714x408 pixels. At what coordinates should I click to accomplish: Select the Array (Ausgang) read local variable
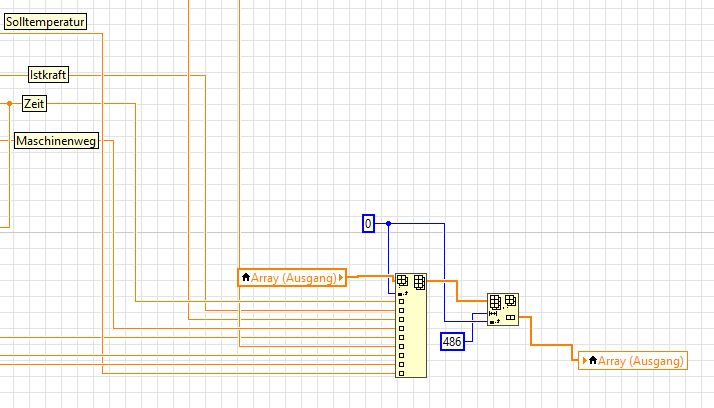292,277
